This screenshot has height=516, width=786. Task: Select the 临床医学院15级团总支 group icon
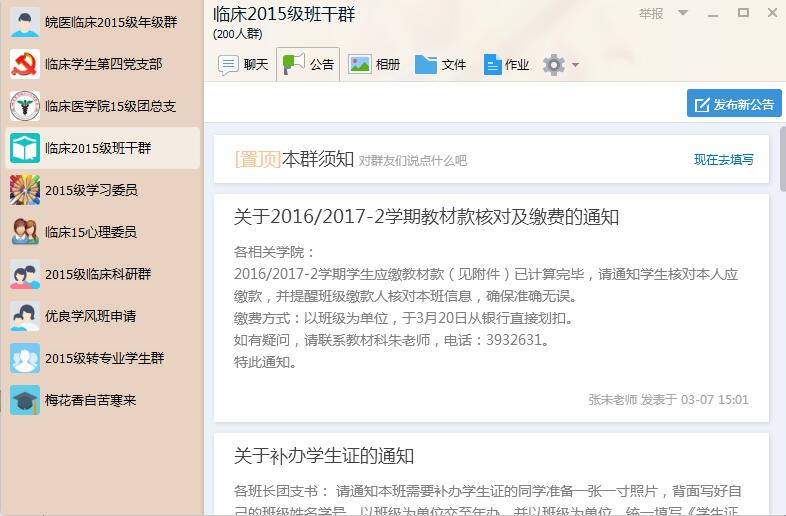[25, 106]
